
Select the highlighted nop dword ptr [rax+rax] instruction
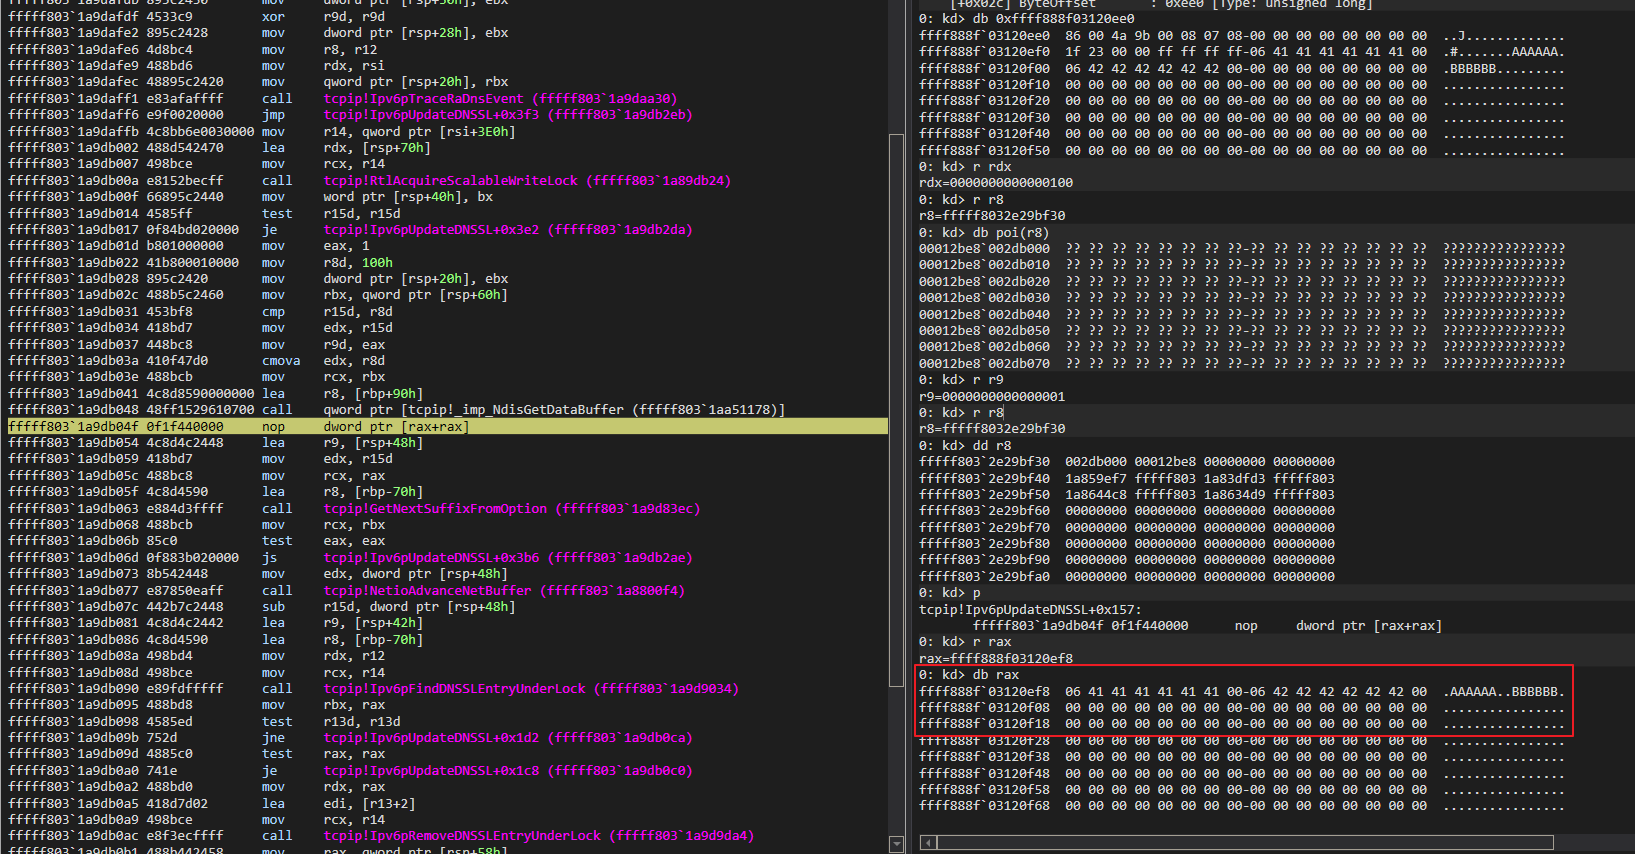[448, 426]
